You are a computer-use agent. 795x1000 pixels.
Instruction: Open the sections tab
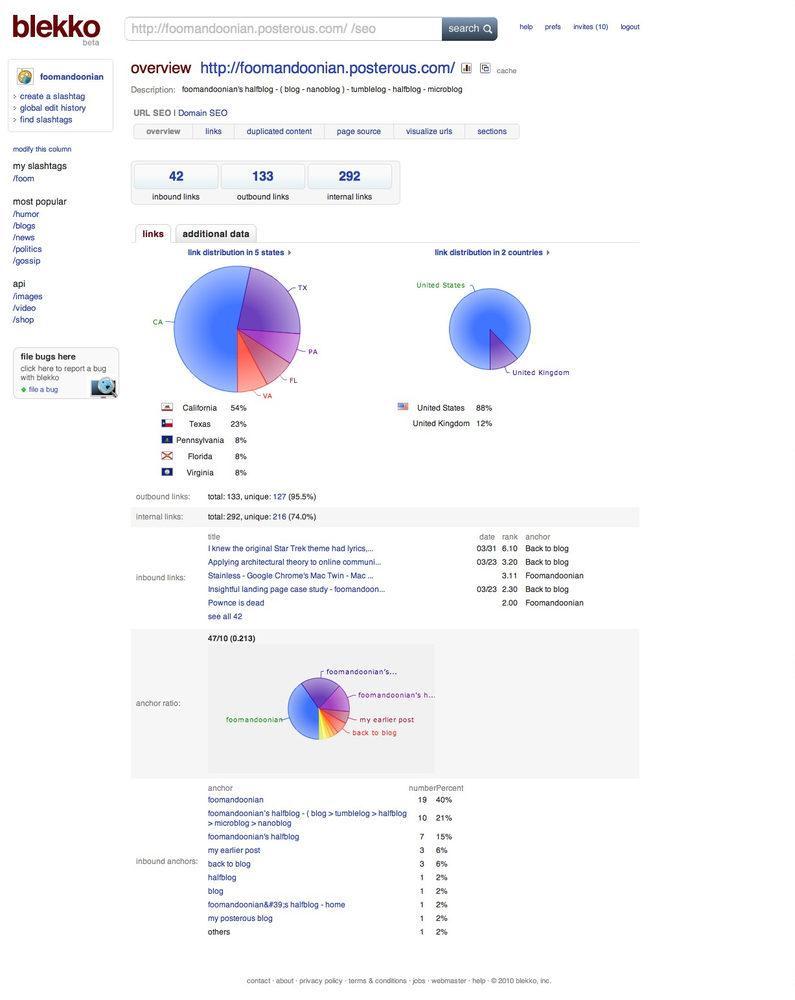(492, 131)
